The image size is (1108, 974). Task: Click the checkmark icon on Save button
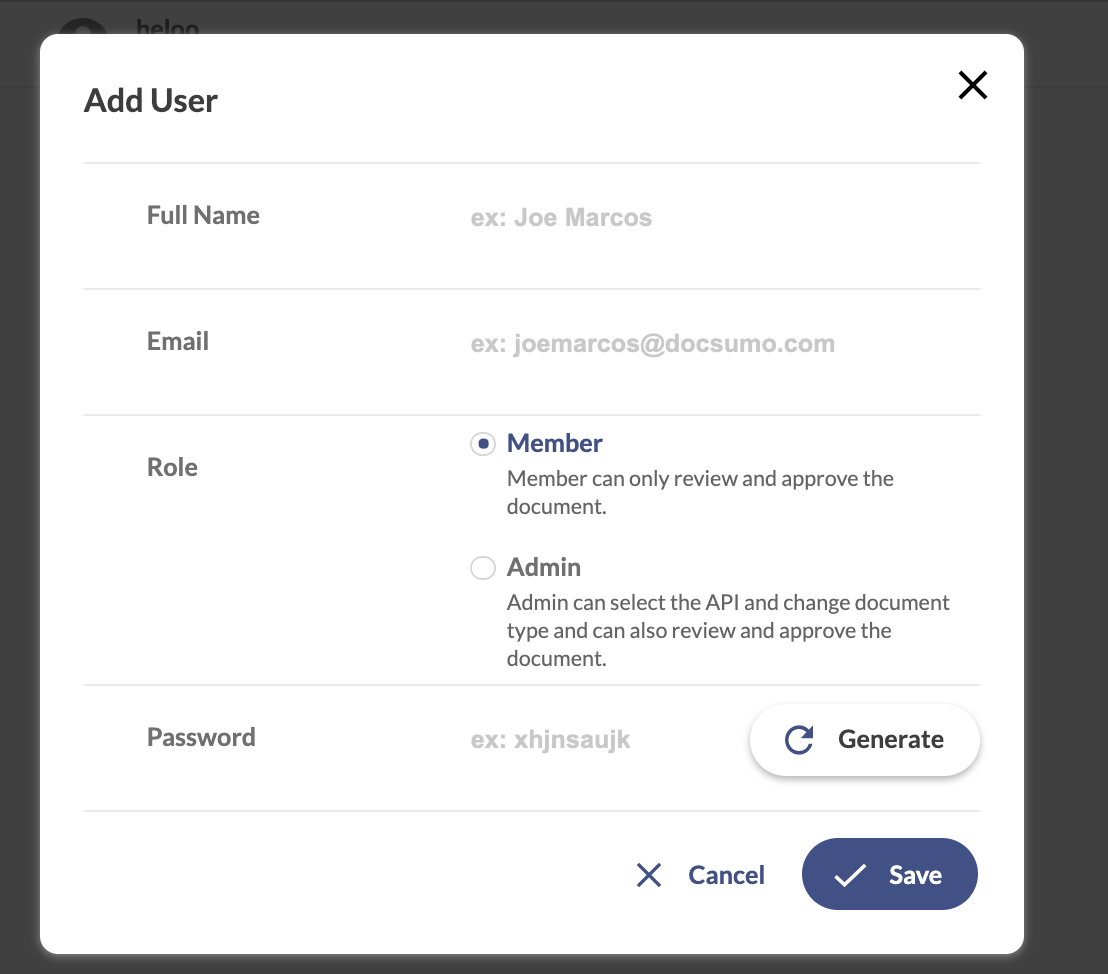850,875
